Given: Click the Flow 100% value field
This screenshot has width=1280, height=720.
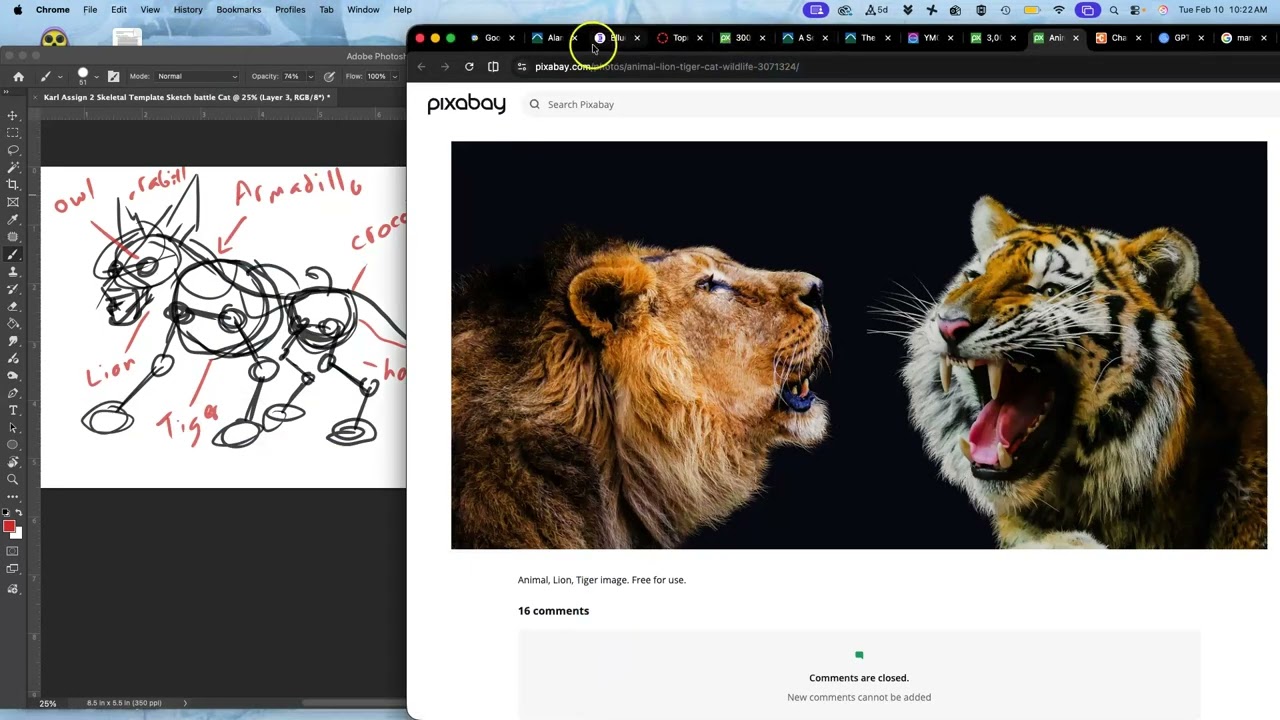Looking at the screenshot, I should [x=376, y=76].
